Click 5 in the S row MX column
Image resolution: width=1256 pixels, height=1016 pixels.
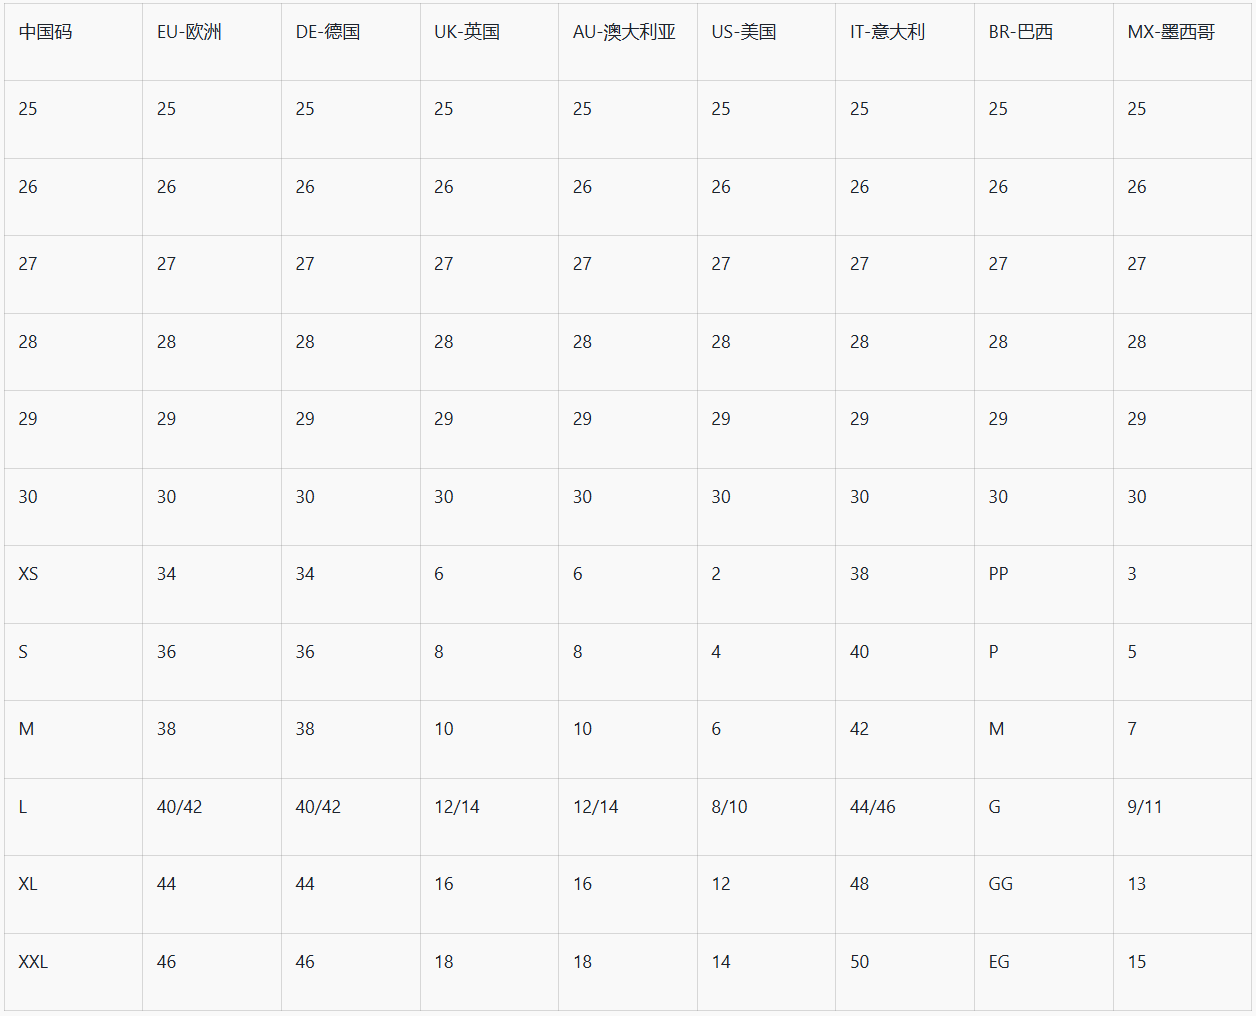[1132, 652]
